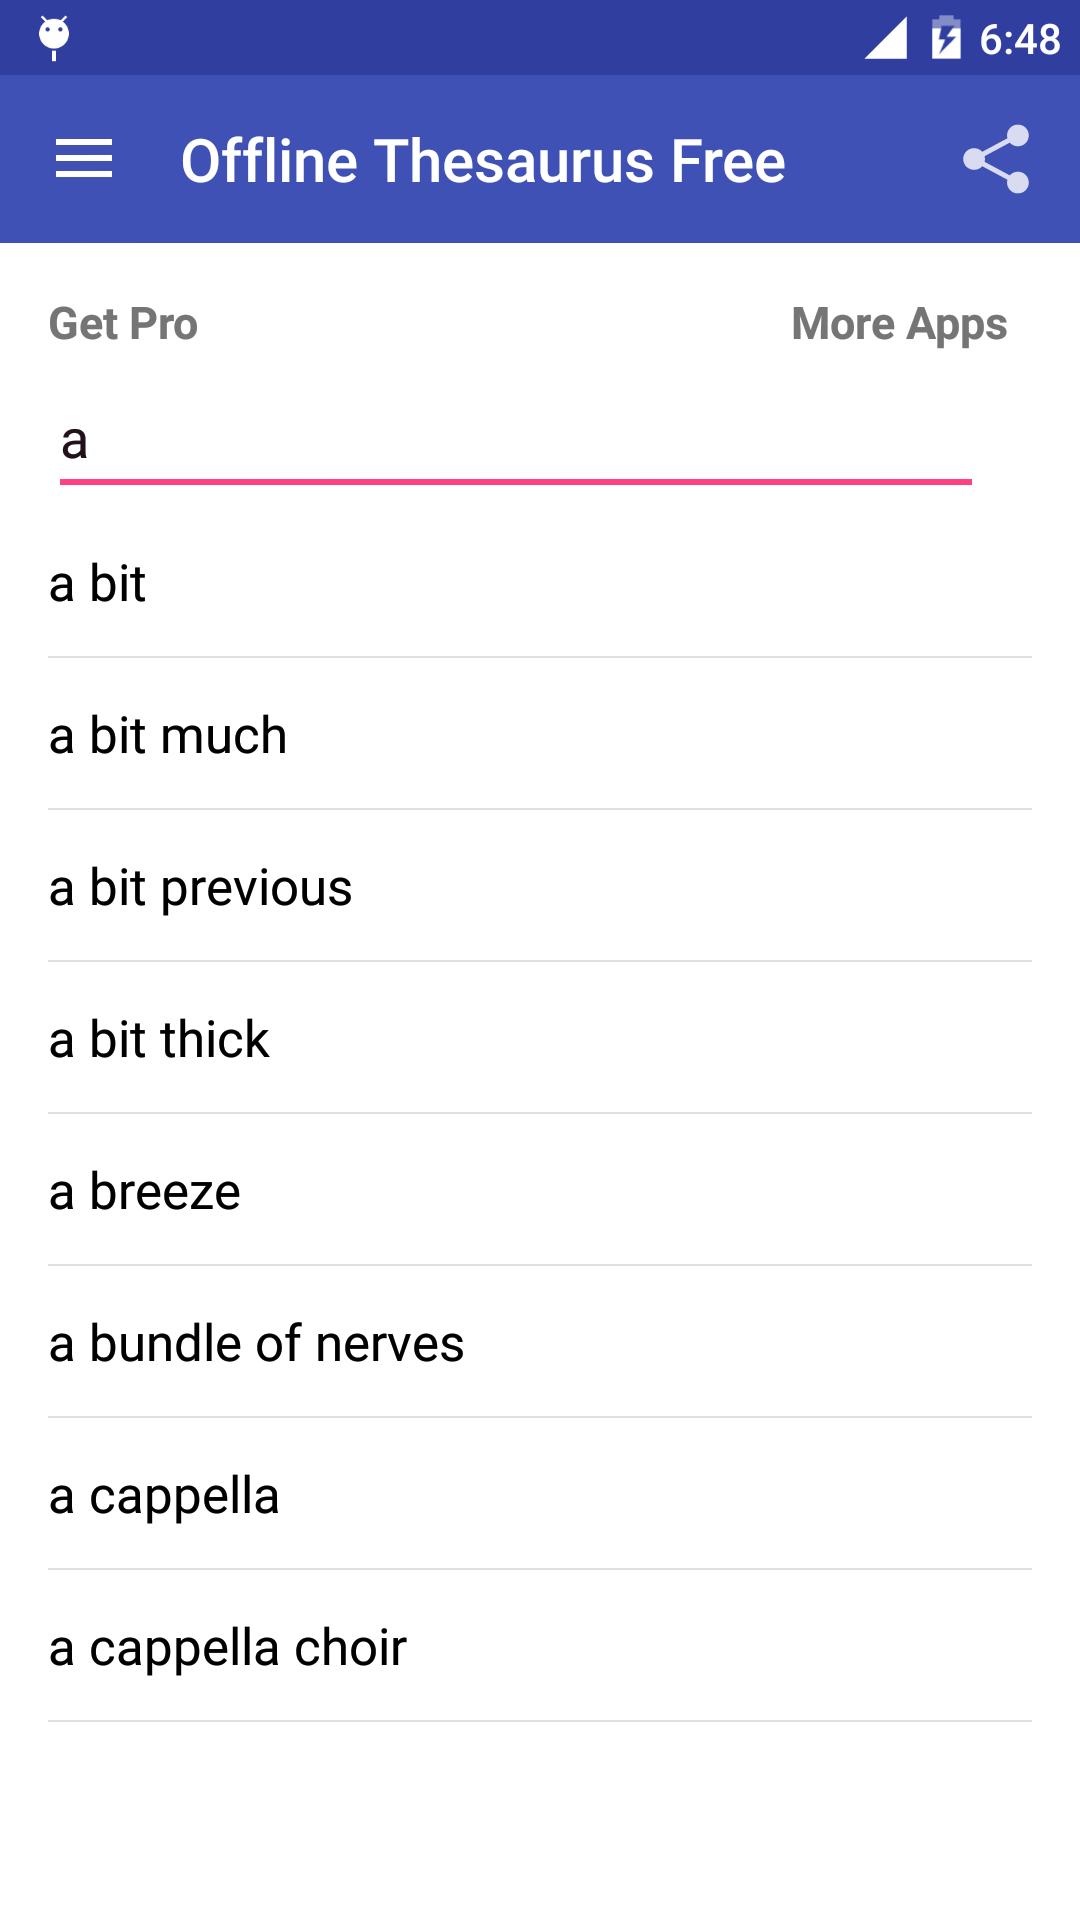
Task: Open 'a cappella choir' entry
Action: [540, 1646]
